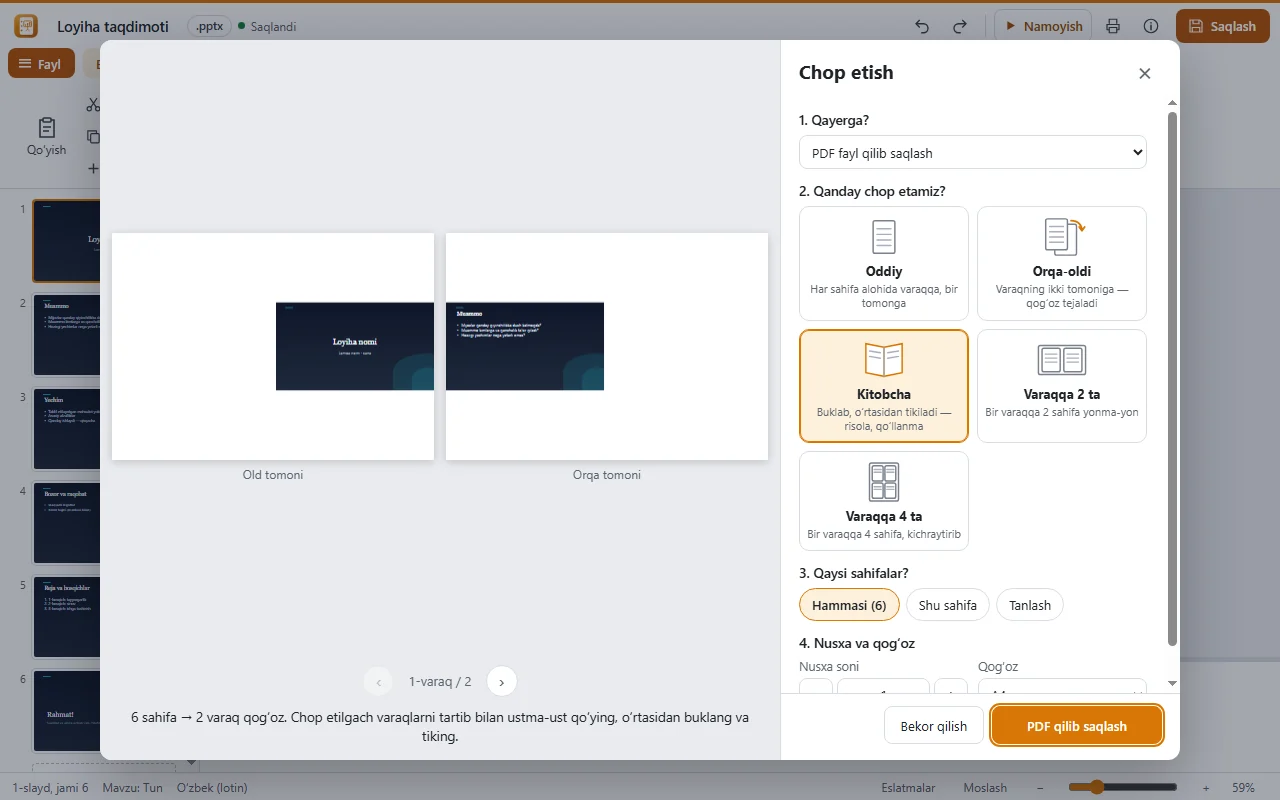Click the Saqlandi saved status text
This screenshot has width=1280, height=800.
pos(271,27)
